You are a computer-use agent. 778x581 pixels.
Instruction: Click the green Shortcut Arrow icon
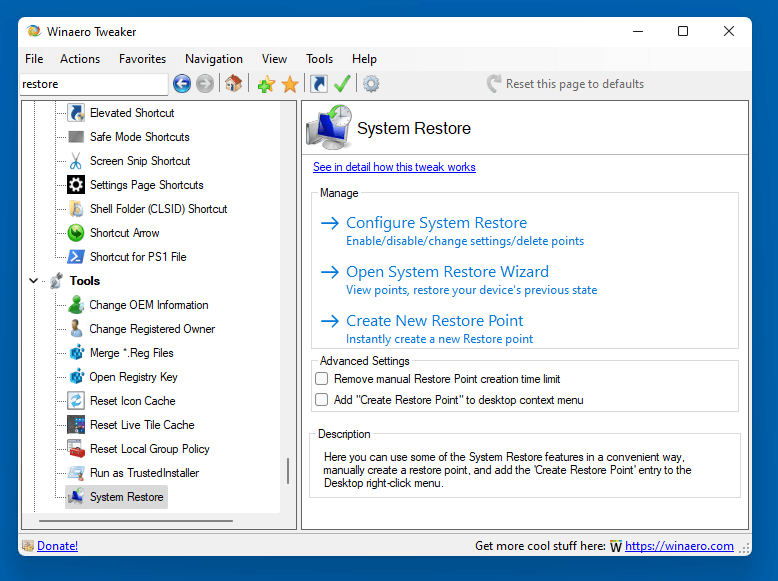pyautogui.click(x=76, y=233)
